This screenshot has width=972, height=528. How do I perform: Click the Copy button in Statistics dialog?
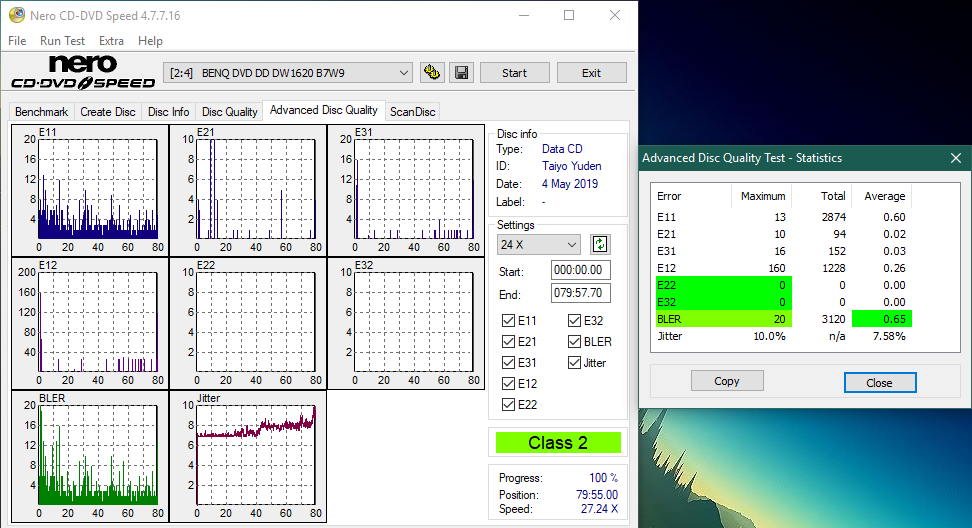(727, 381)
